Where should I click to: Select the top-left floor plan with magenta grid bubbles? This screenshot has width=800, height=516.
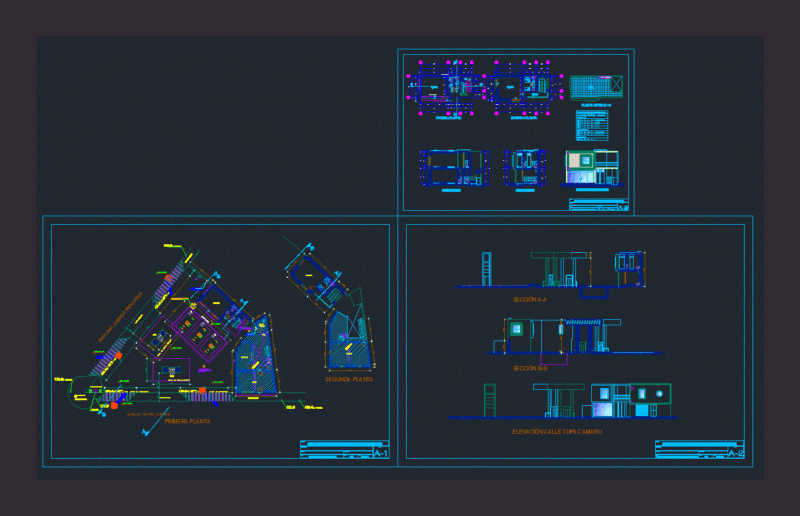pos(445,88)
